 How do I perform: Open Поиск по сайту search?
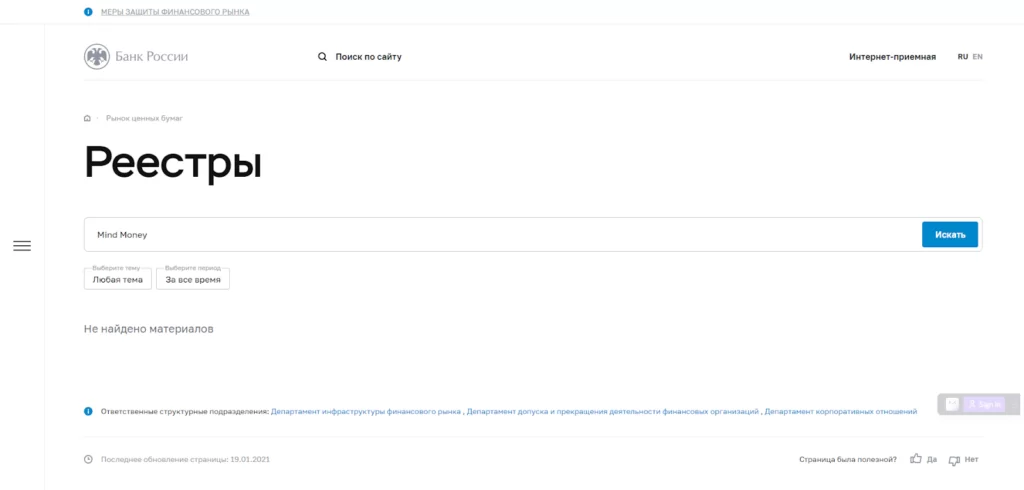(368, 57)
